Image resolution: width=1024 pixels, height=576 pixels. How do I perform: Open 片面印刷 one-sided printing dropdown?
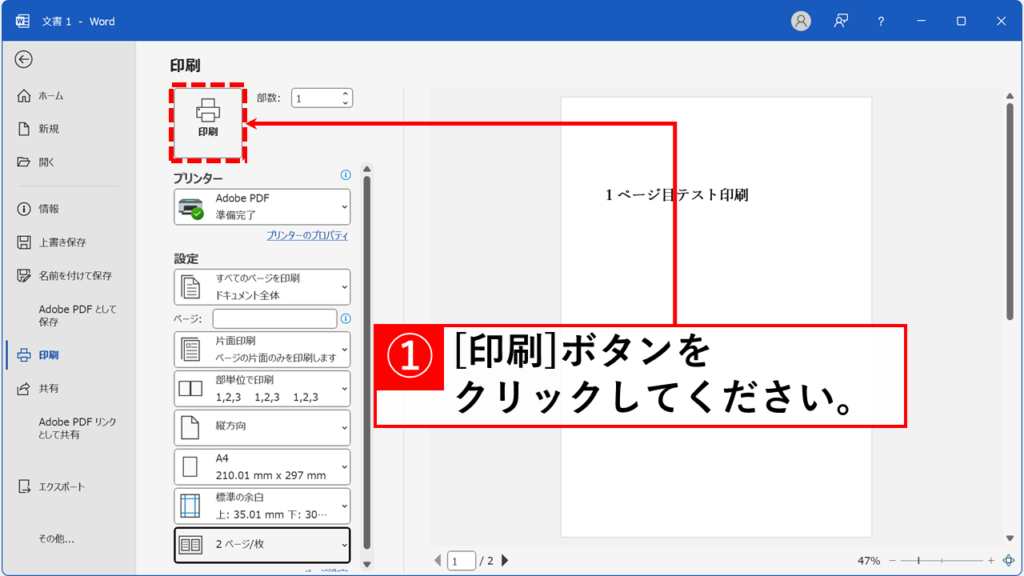262,349
